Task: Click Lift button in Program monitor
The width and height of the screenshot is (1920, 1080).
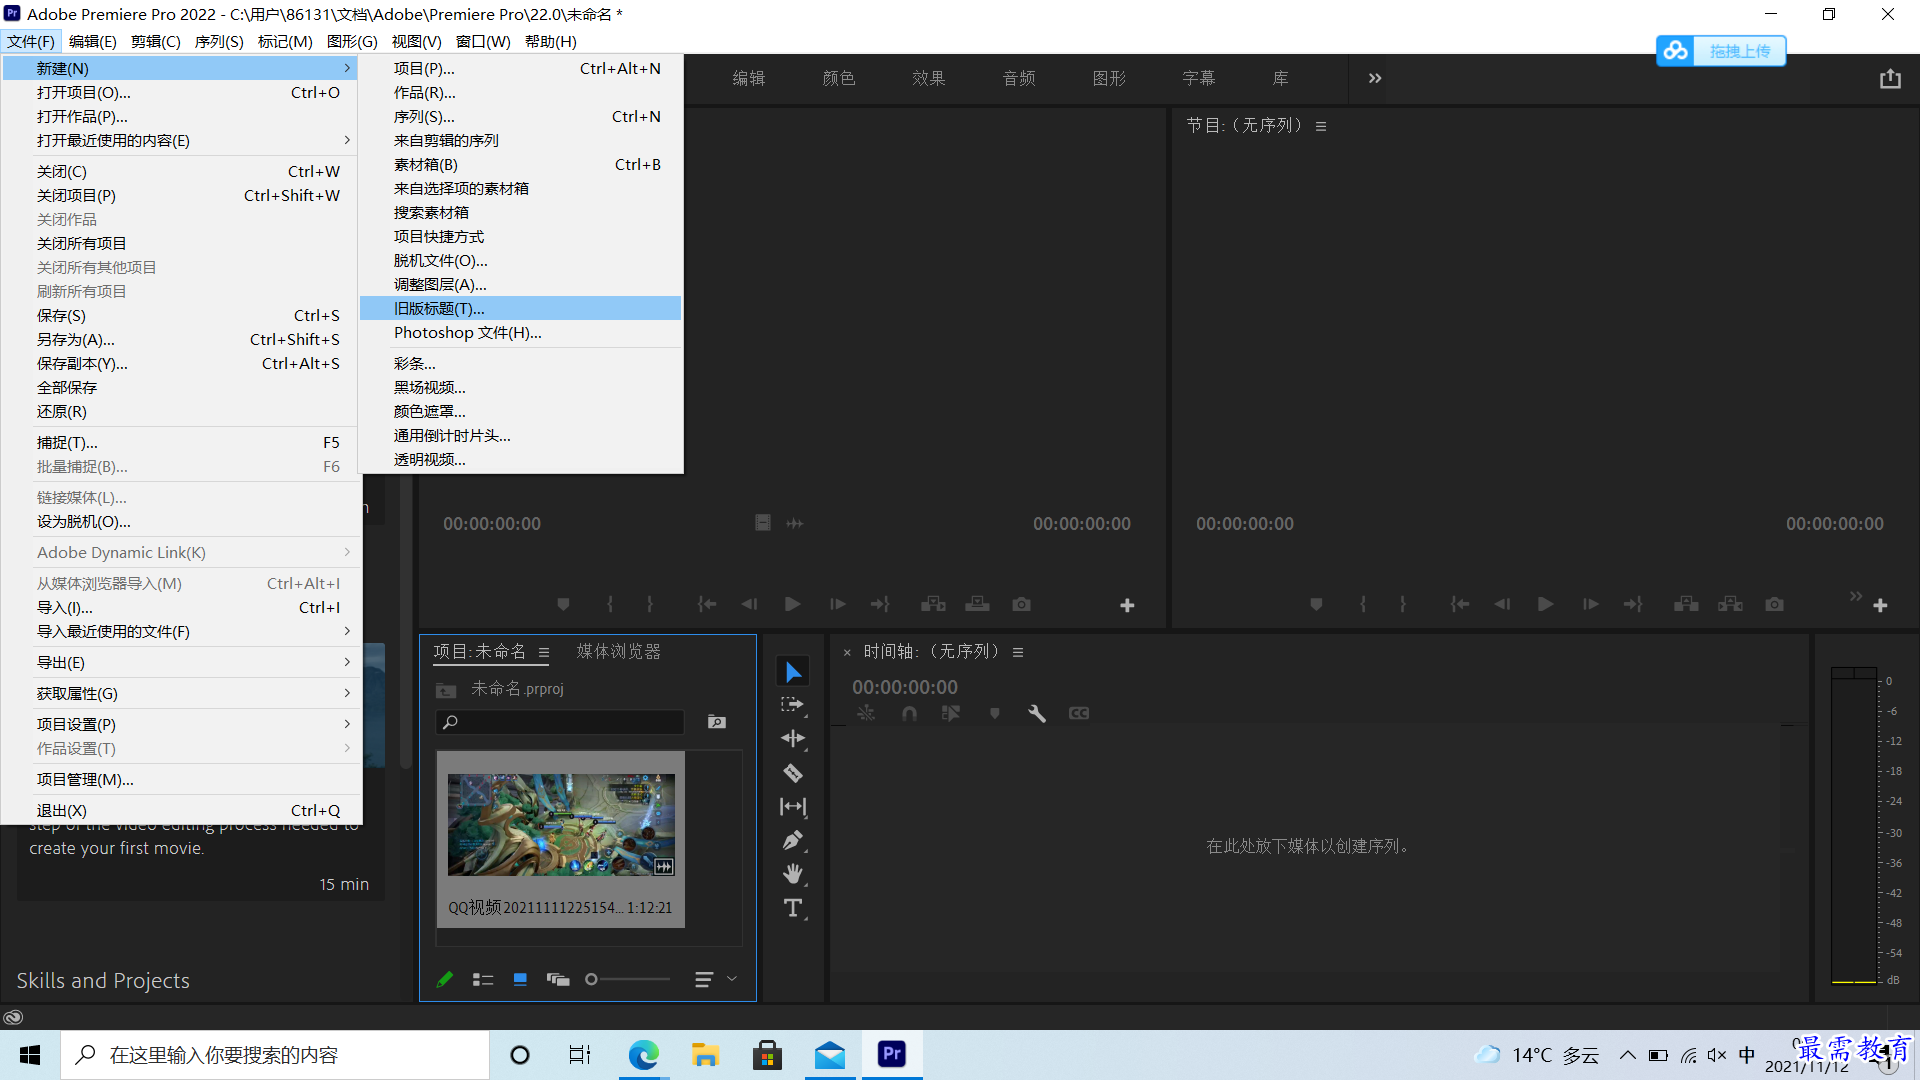Action: tap(1686, 605)
